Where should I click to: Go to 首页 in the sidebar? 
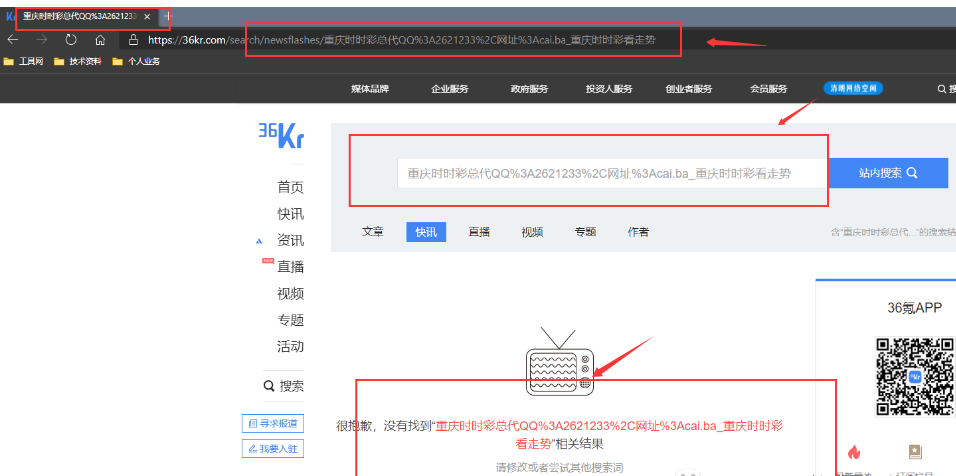[290, 188]
